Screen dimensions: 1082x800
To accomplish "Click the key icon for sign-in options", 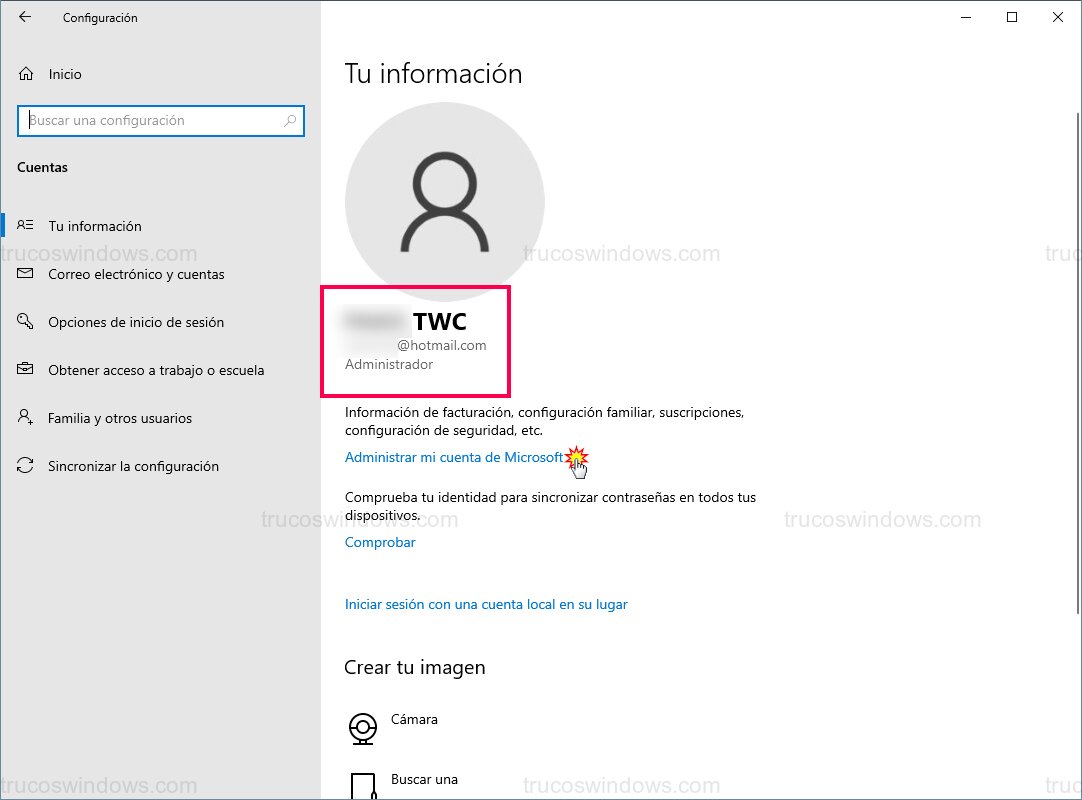I will (26, 321).
